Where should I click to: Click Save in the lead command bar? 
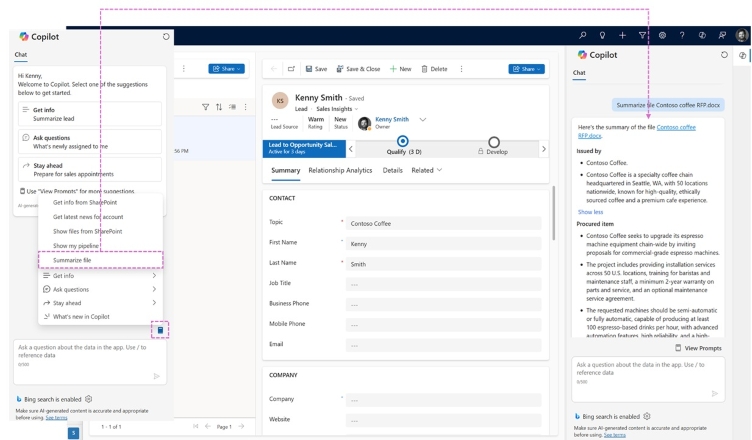pyautogui.click(x=317, y=69)
